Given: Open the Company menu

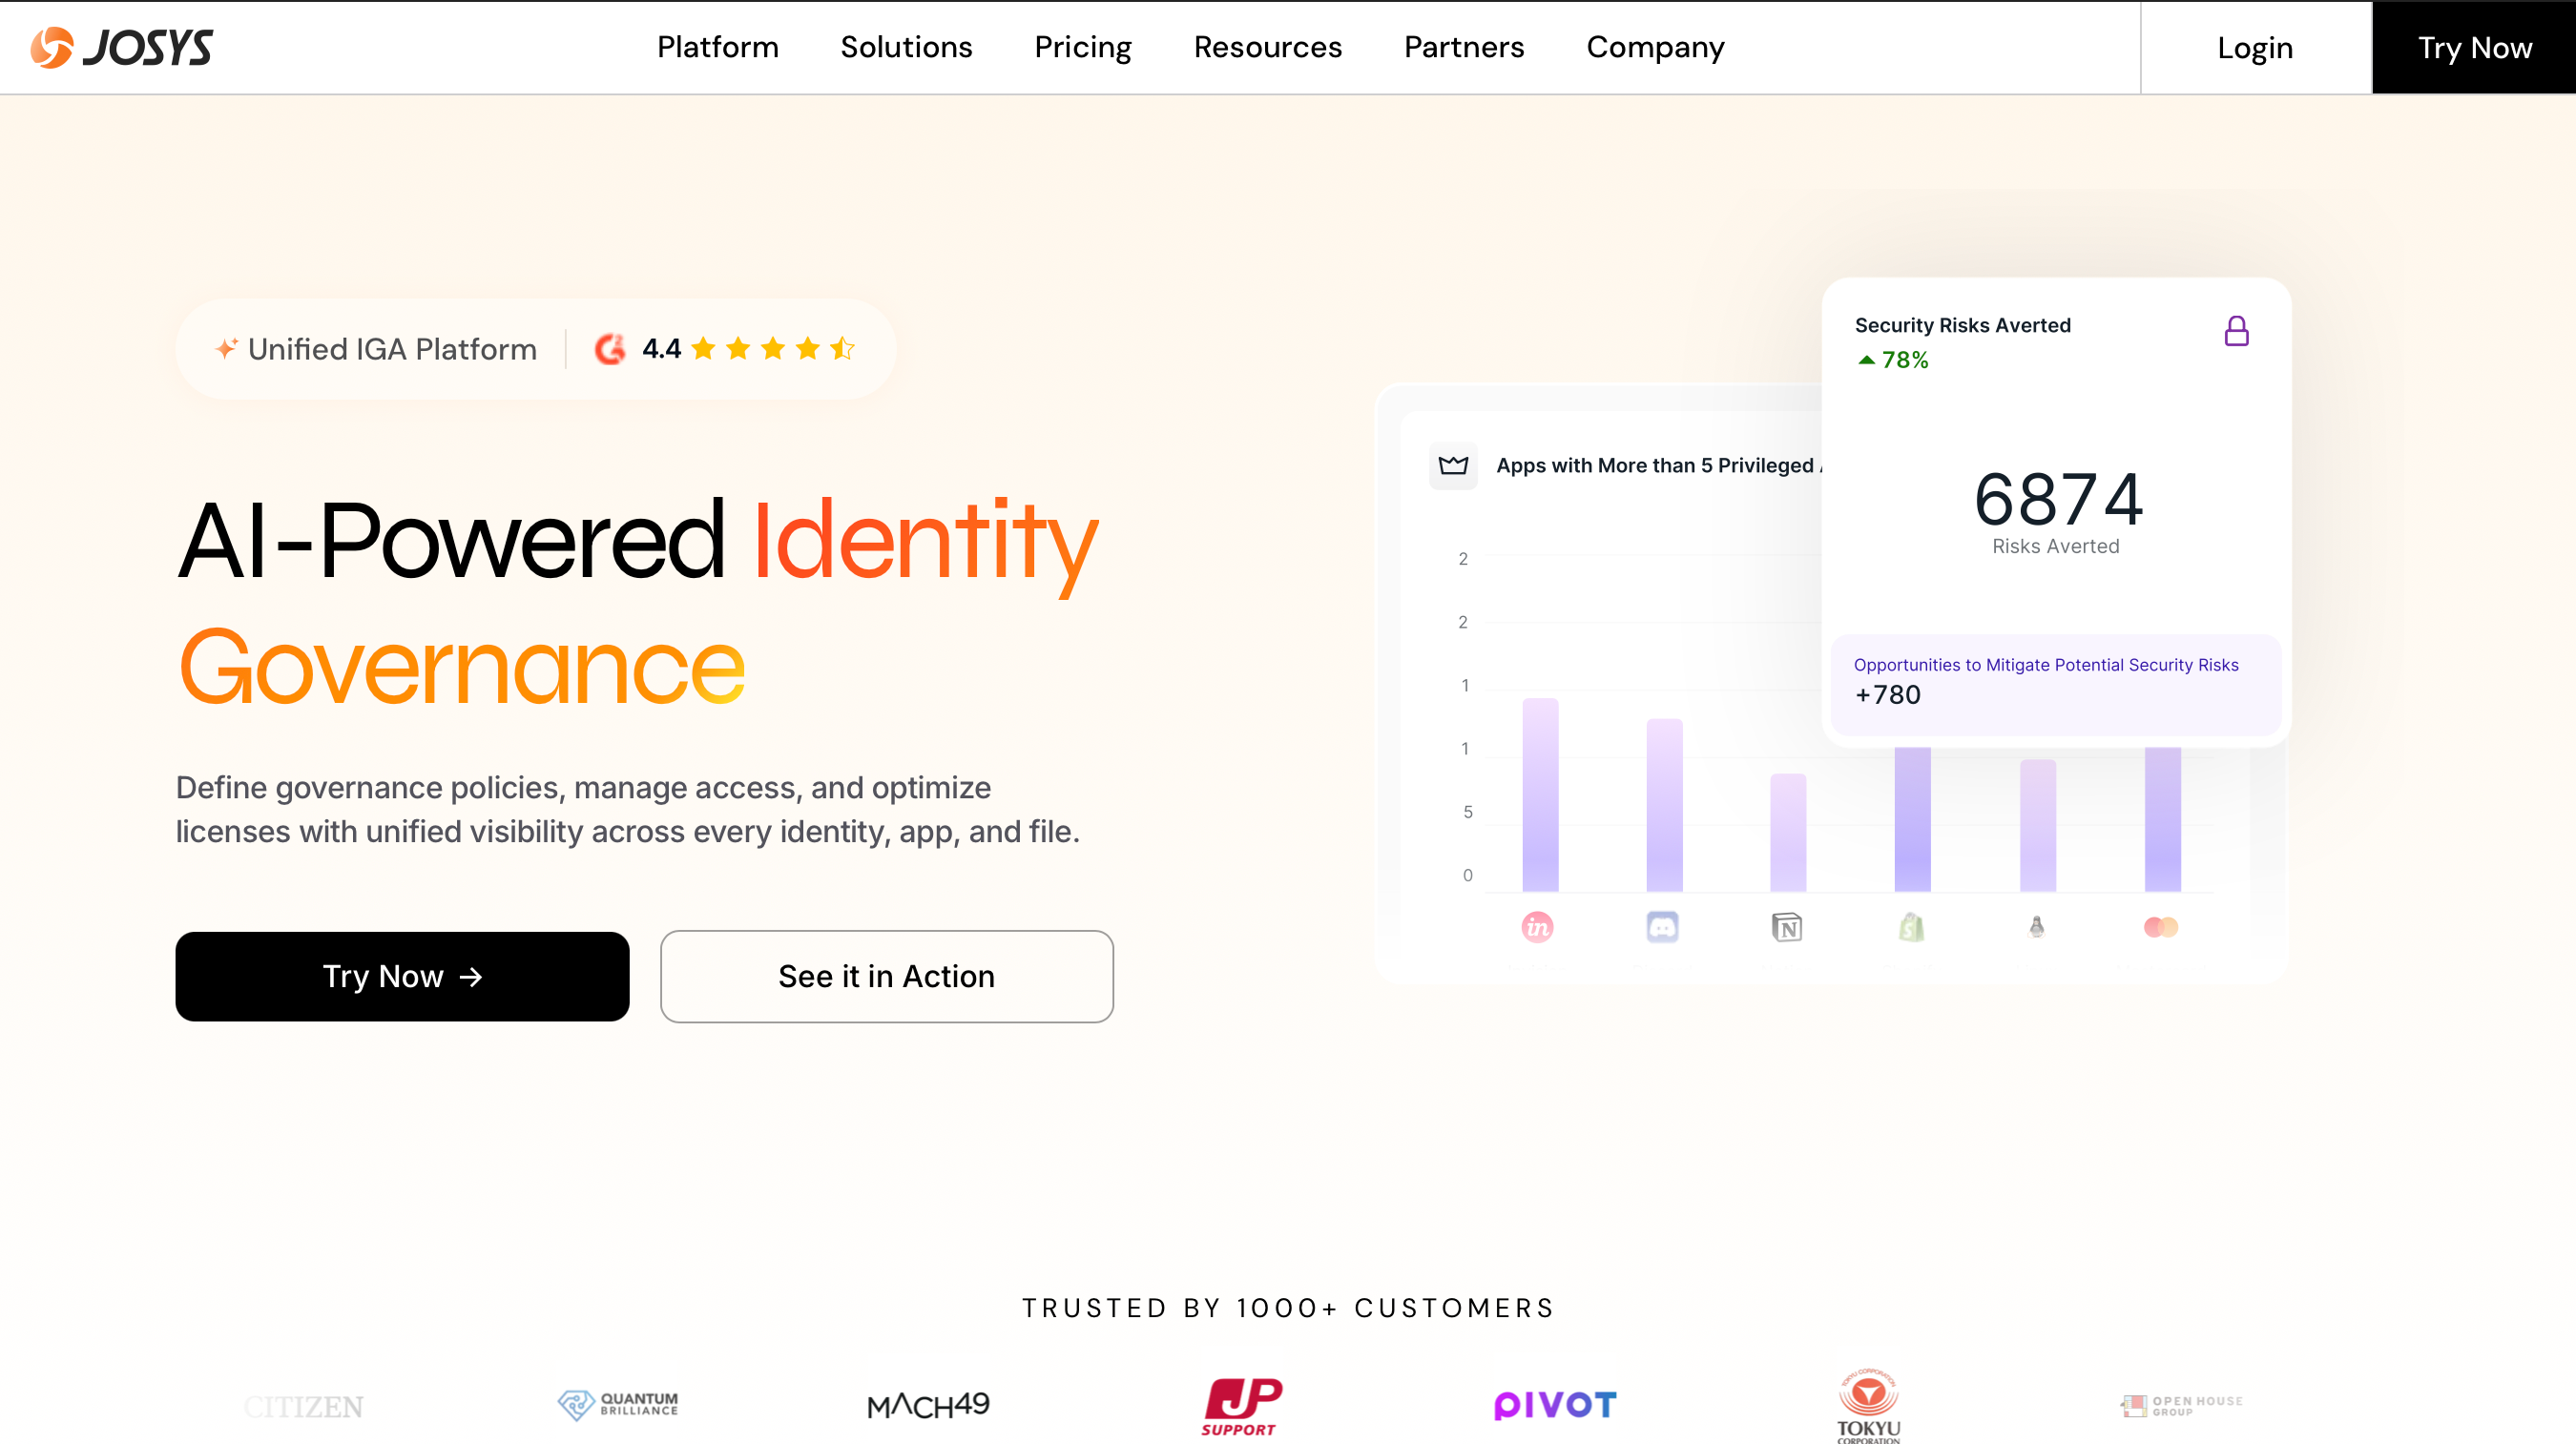Looking at the screenshot, I should [1656, 47].
